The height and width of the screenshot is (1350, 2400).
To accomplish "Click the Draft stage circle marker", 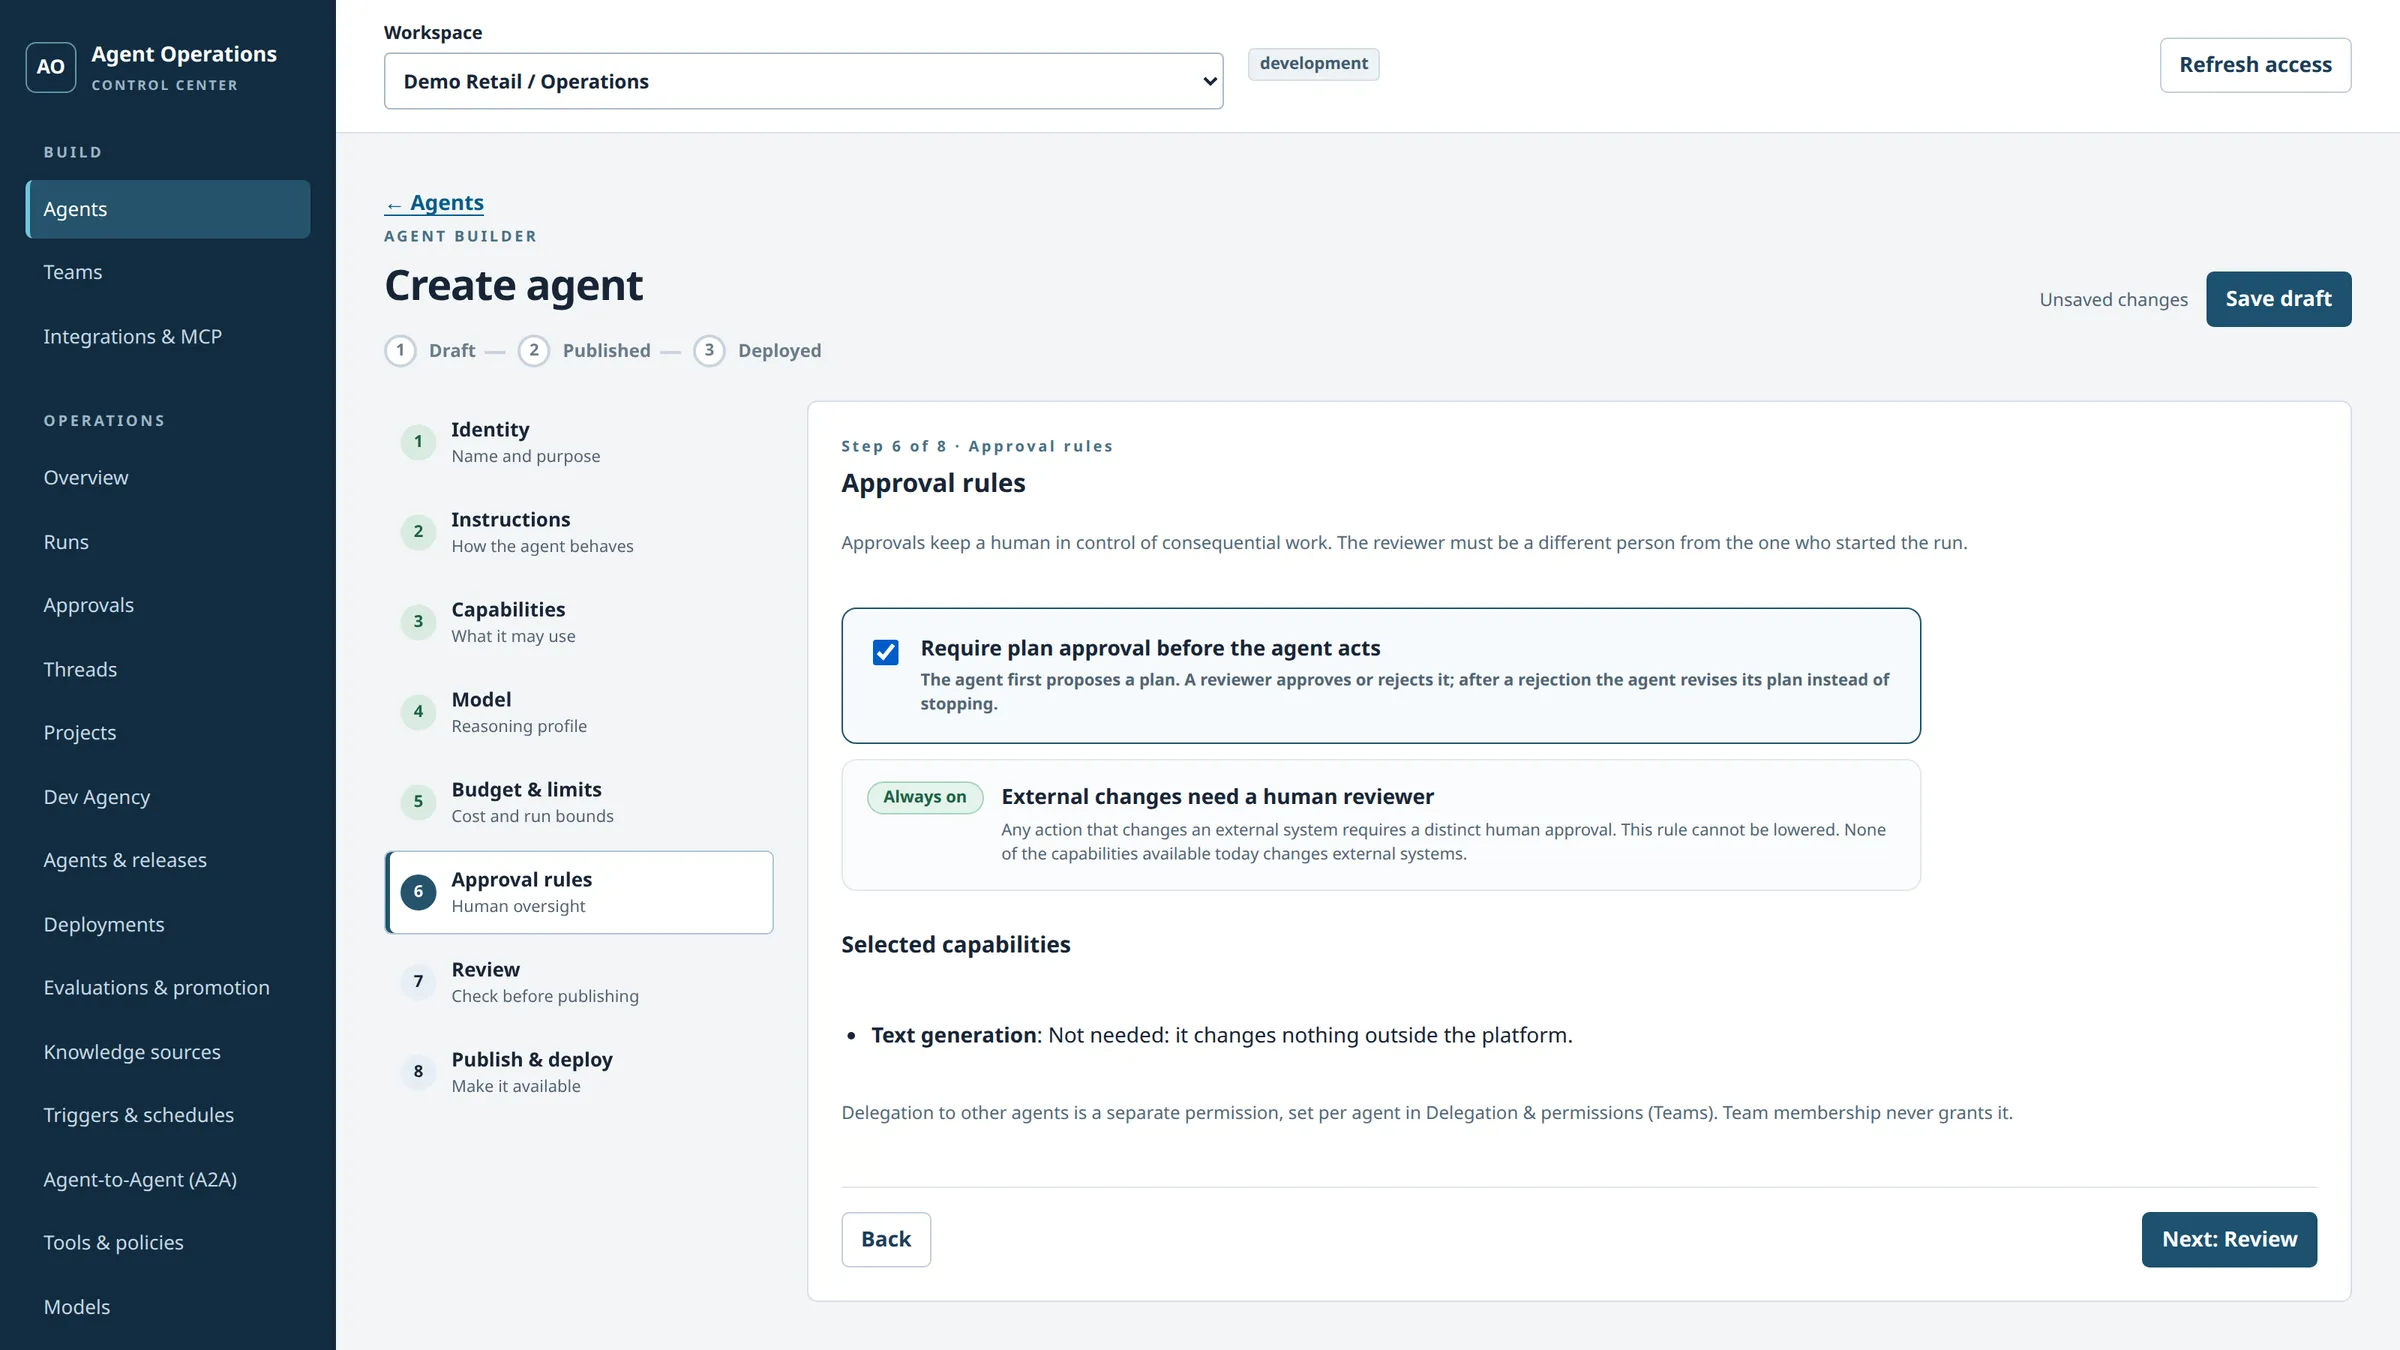I will pyautogui.click(x=400, y=350).
